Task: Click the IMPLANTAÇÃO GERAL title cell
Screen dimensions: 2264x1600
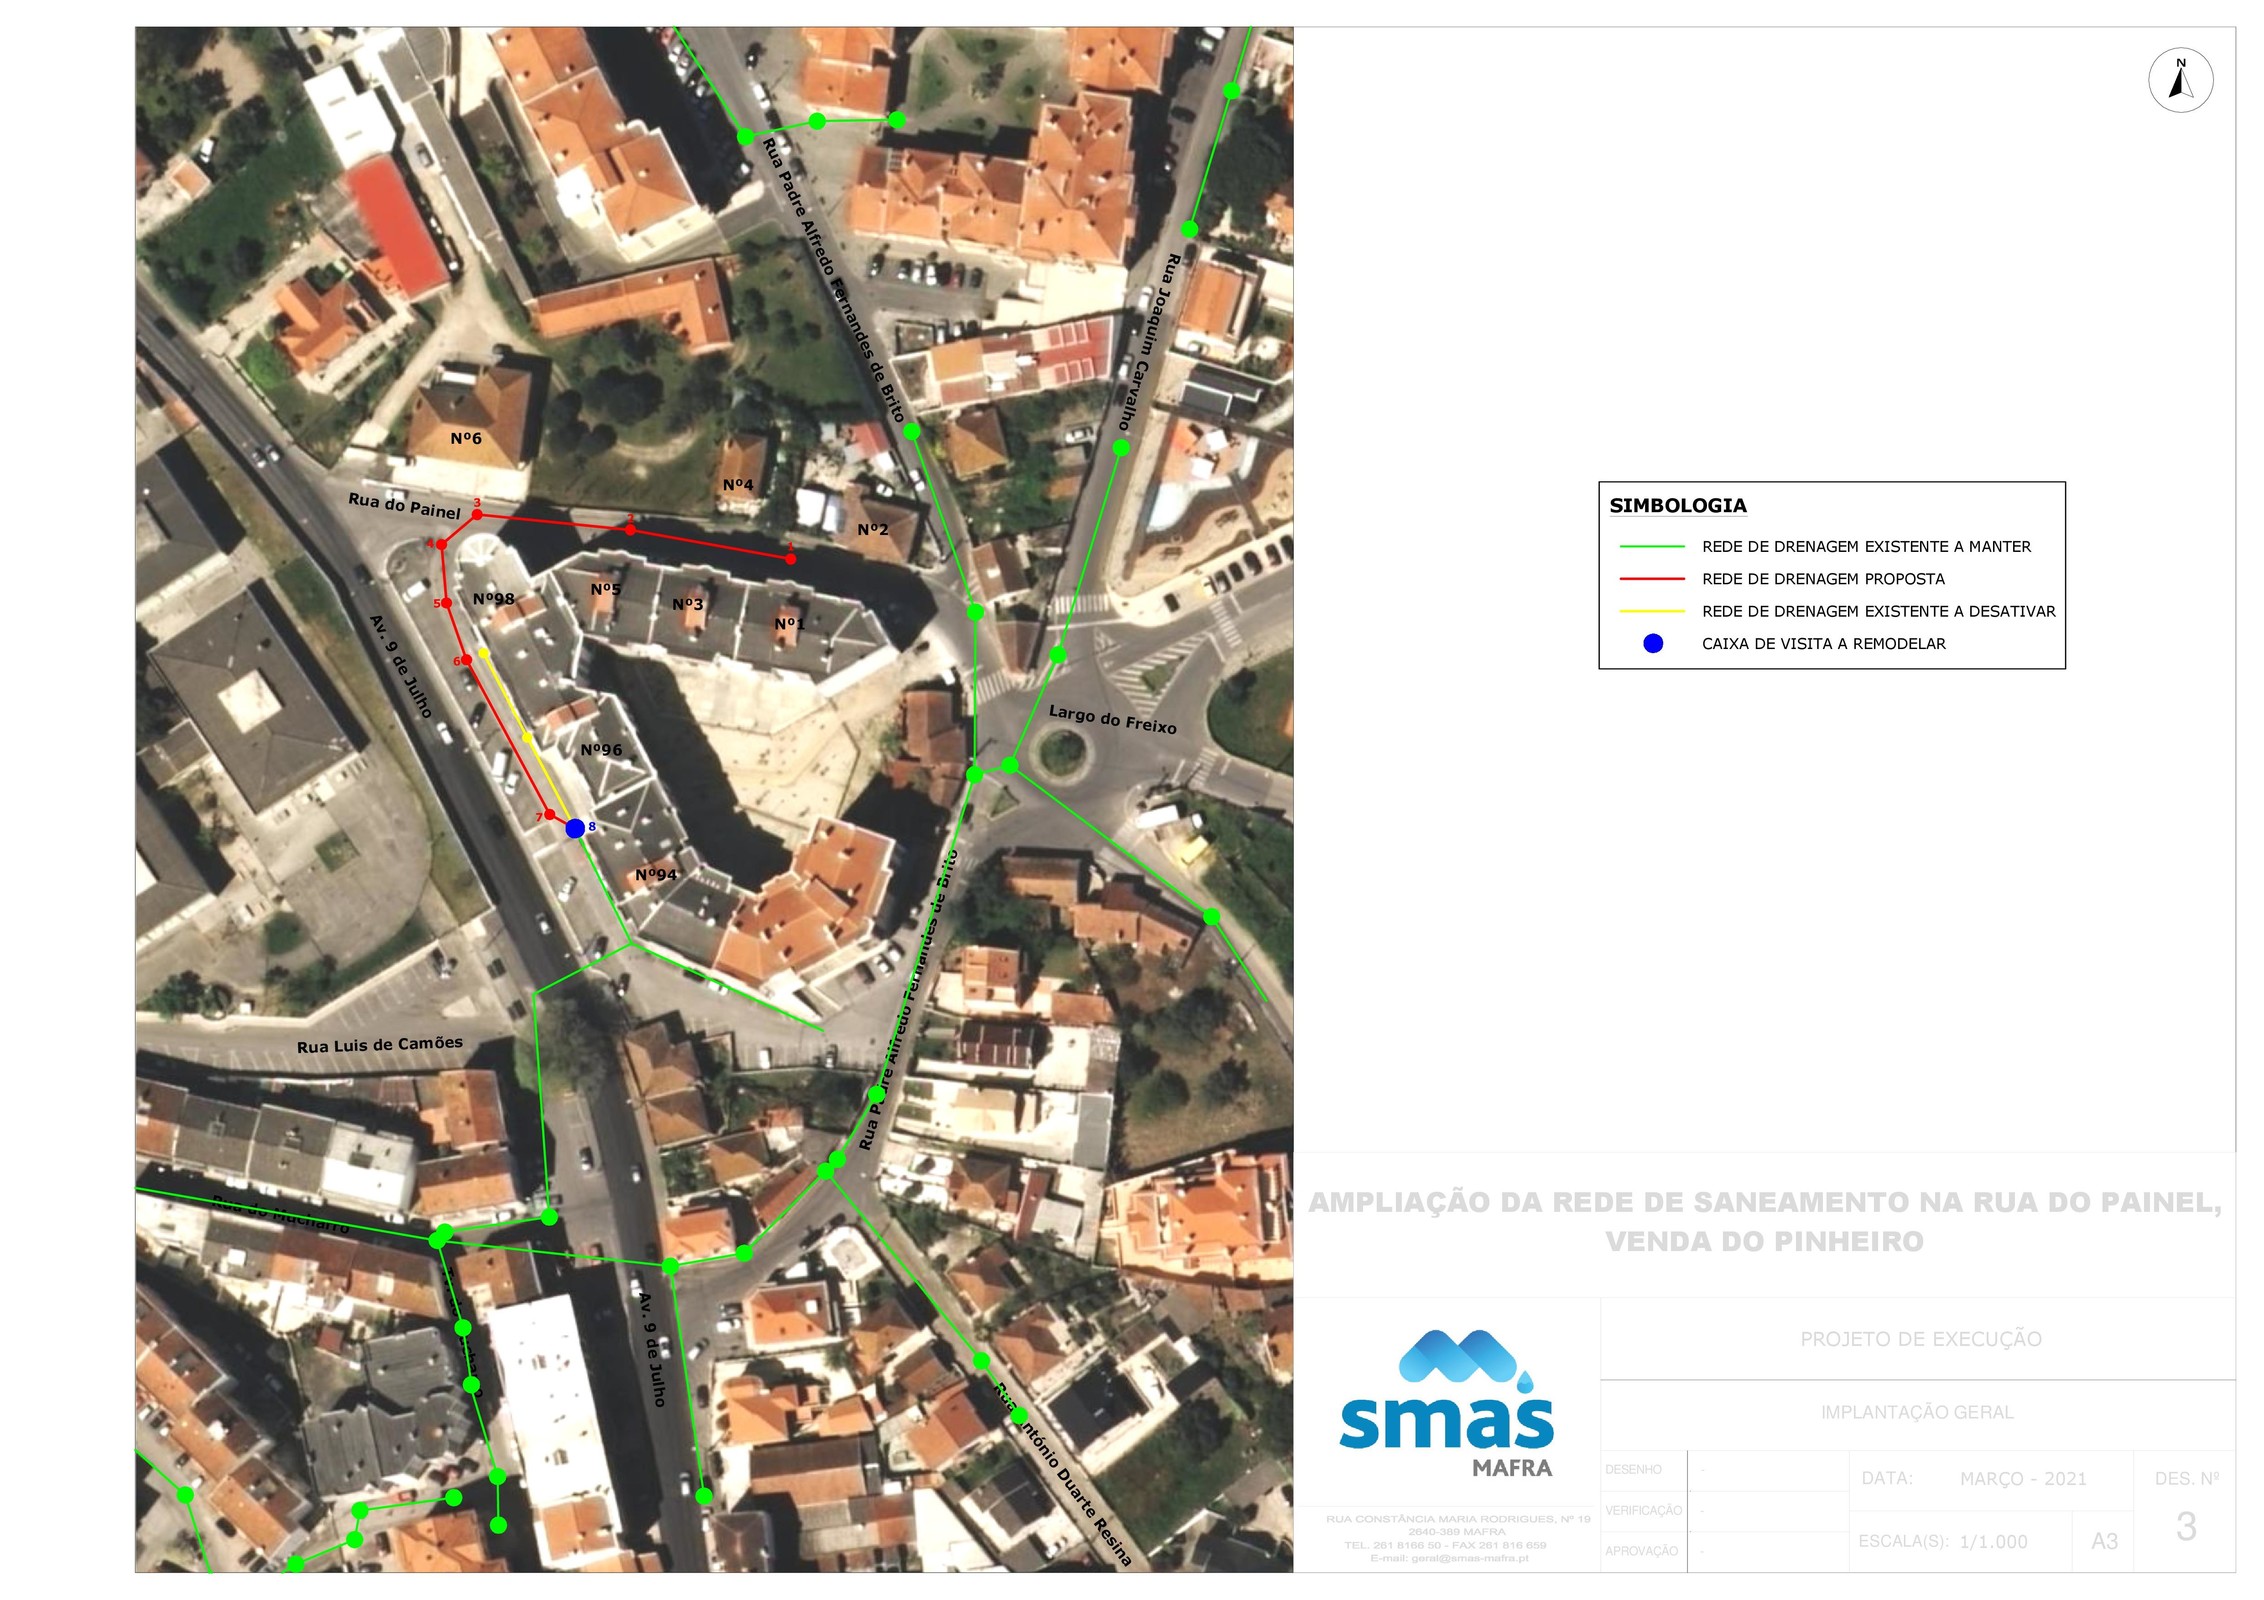Action: coord(1917,1412)
